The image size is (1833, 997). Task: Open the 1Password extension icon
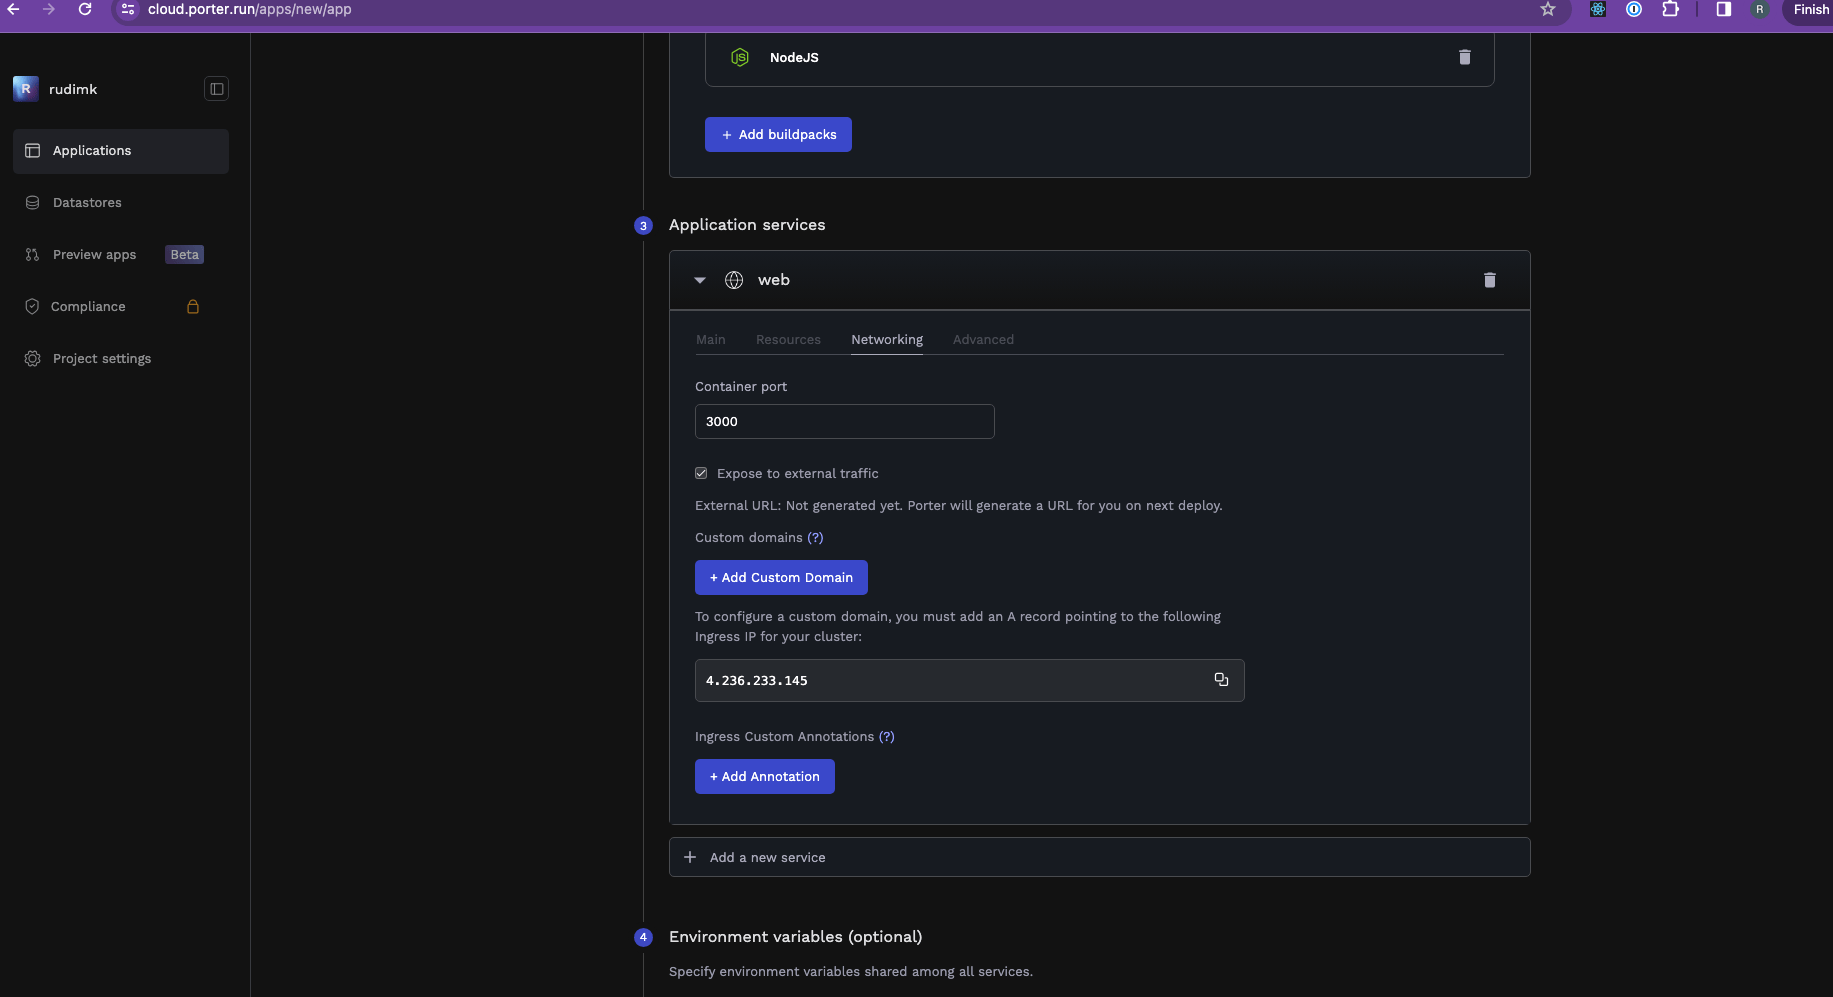(x=1634, y=9)
